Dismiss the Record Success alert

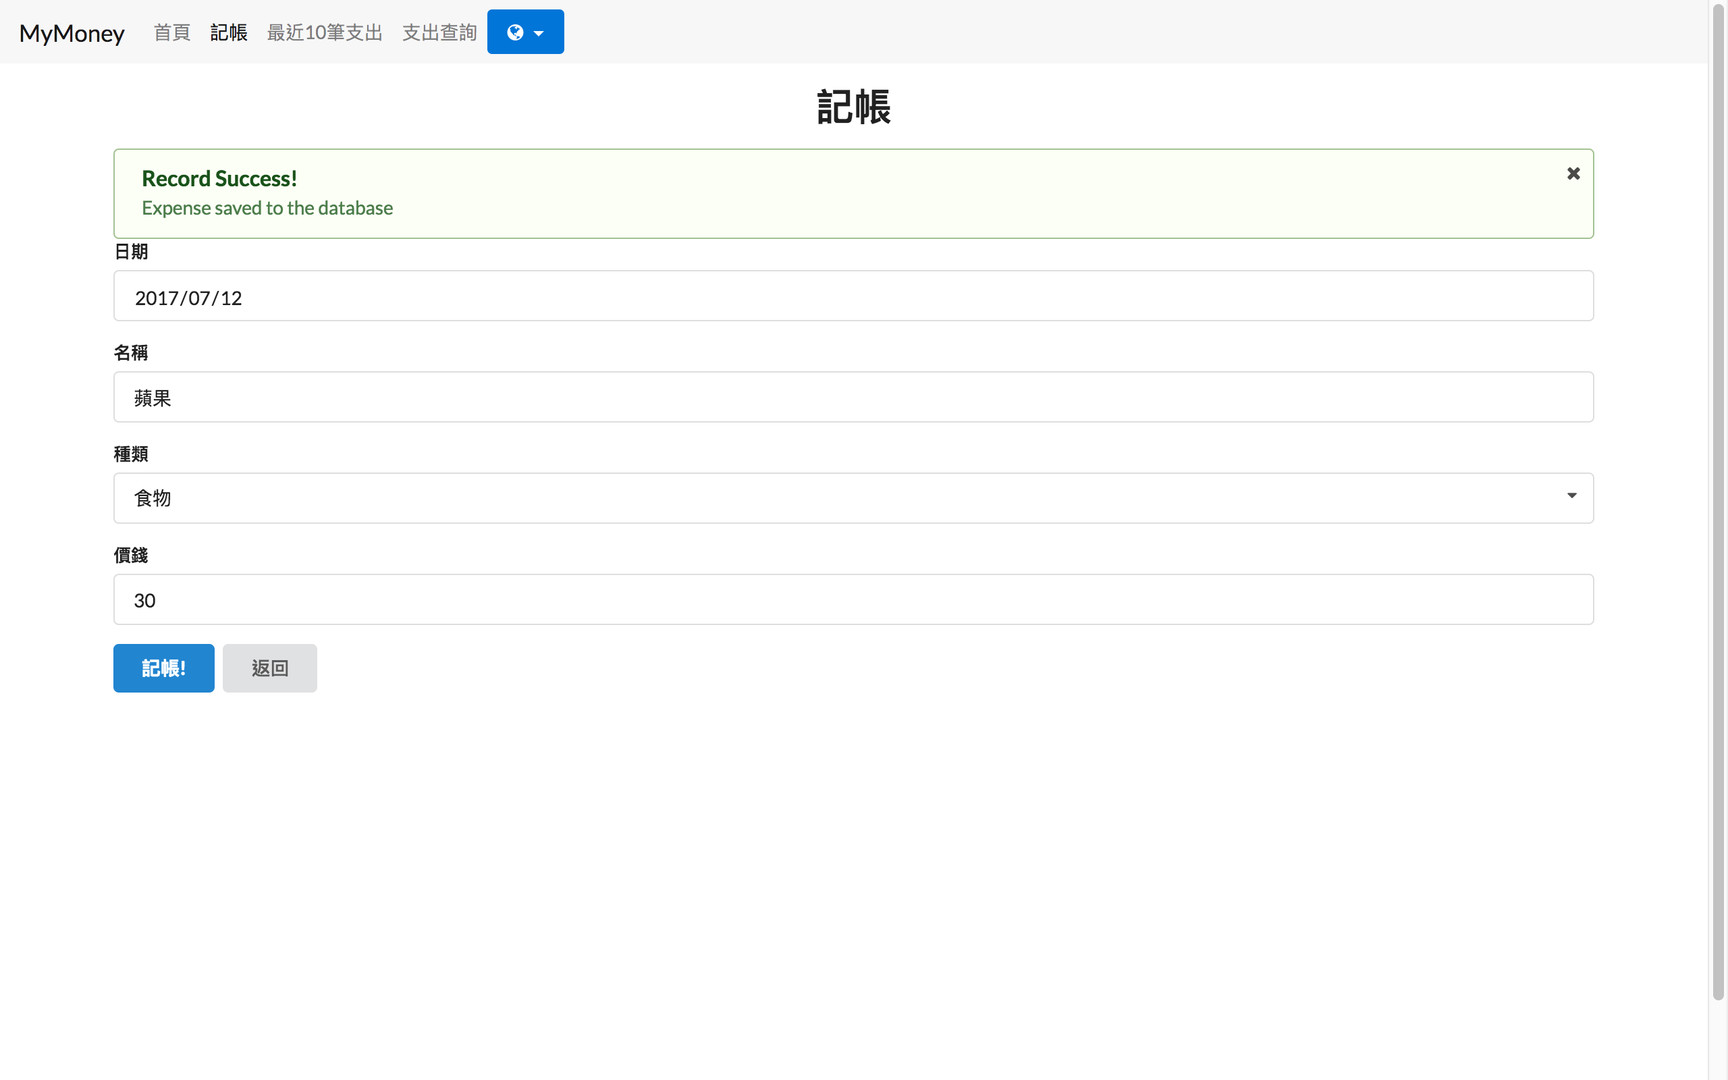(x=1573, y=174)
